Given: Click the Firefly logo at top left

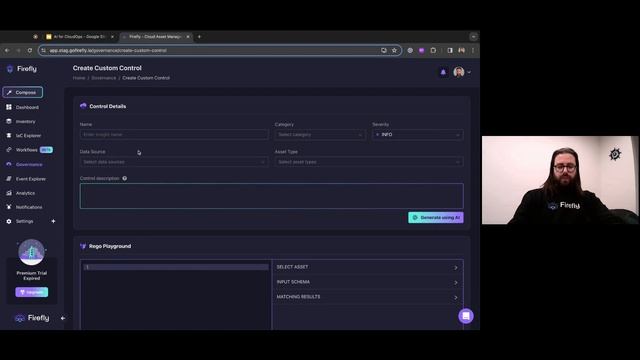Looking at the screenshot, I should click(x=22, y=69).
